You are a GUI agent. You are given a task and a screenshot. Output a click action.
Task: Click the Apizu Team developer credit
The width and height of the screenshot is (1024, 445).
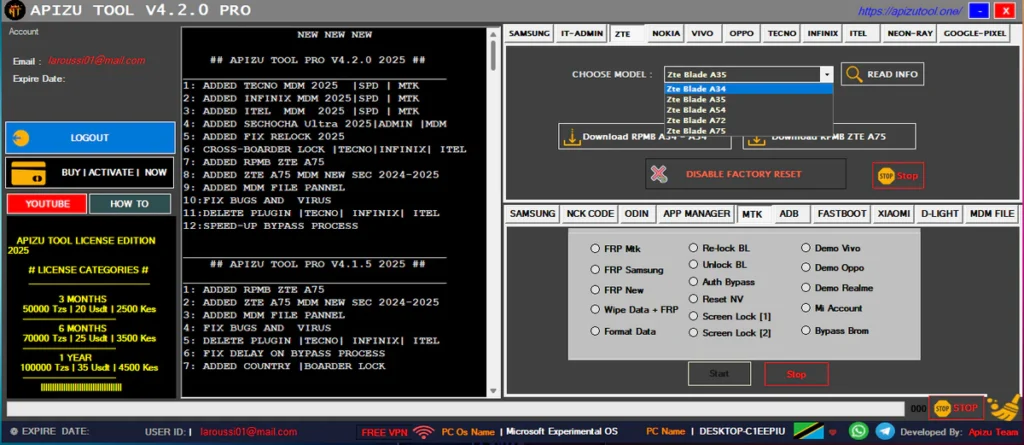click(992, 432)
